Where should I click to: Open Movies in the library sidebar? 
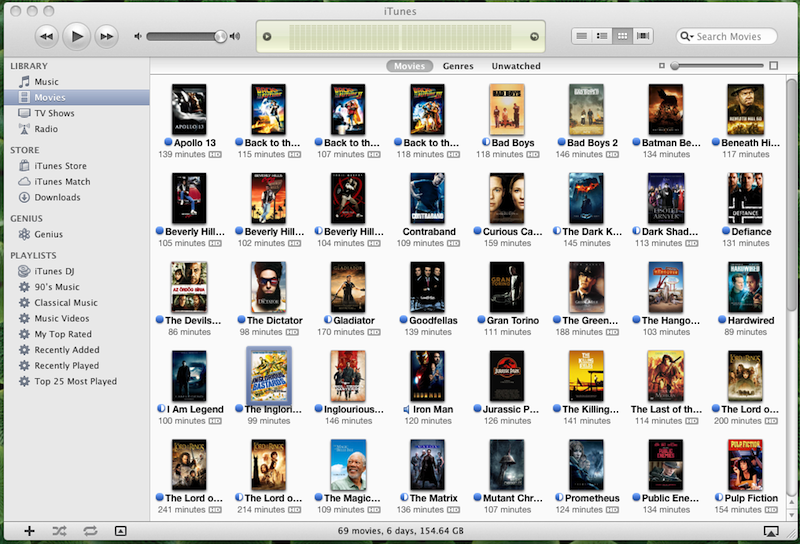pos(77,97)
